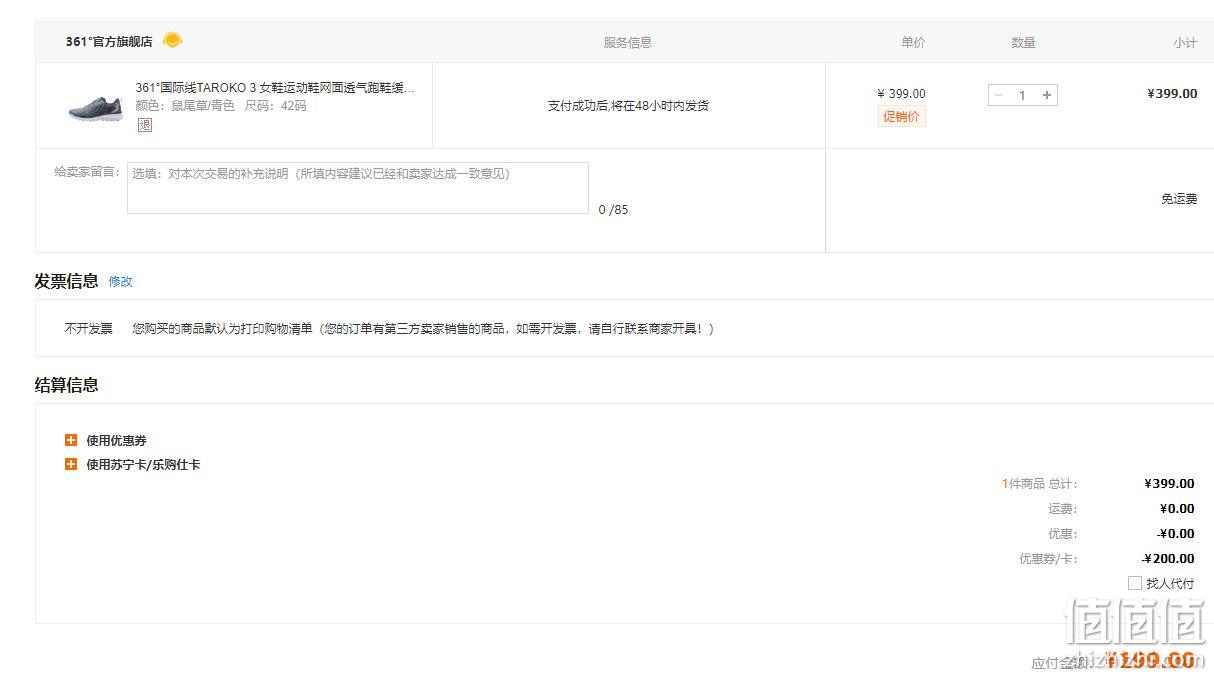Click the 服务信息 column header
Image resolution: width=1214 pixels, height=677 pixels.
pyautogui.click(x=627, y=42)
